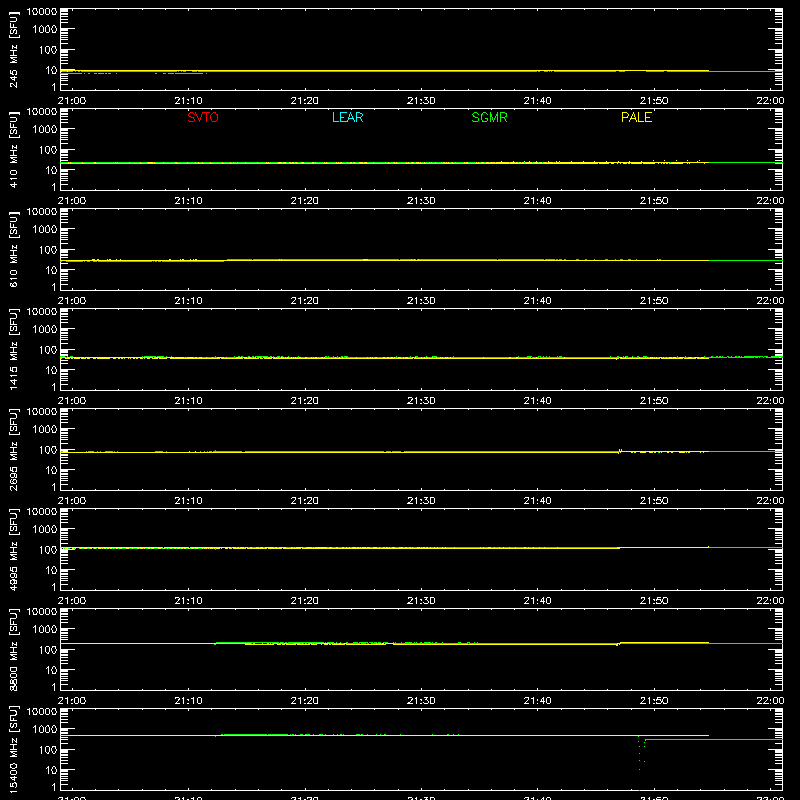800x800 pixels.
Task: Click 21:40 tick under the 4995 MHz plot
Action: click(x=537, y=601)
